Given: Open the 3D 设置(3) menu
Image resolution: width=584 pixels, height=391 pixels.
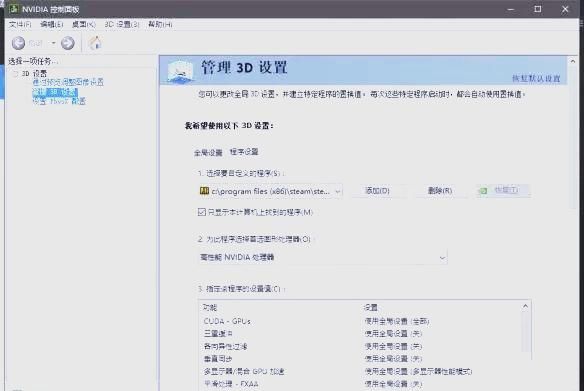Looking at the screenshot, I should 122,24.
